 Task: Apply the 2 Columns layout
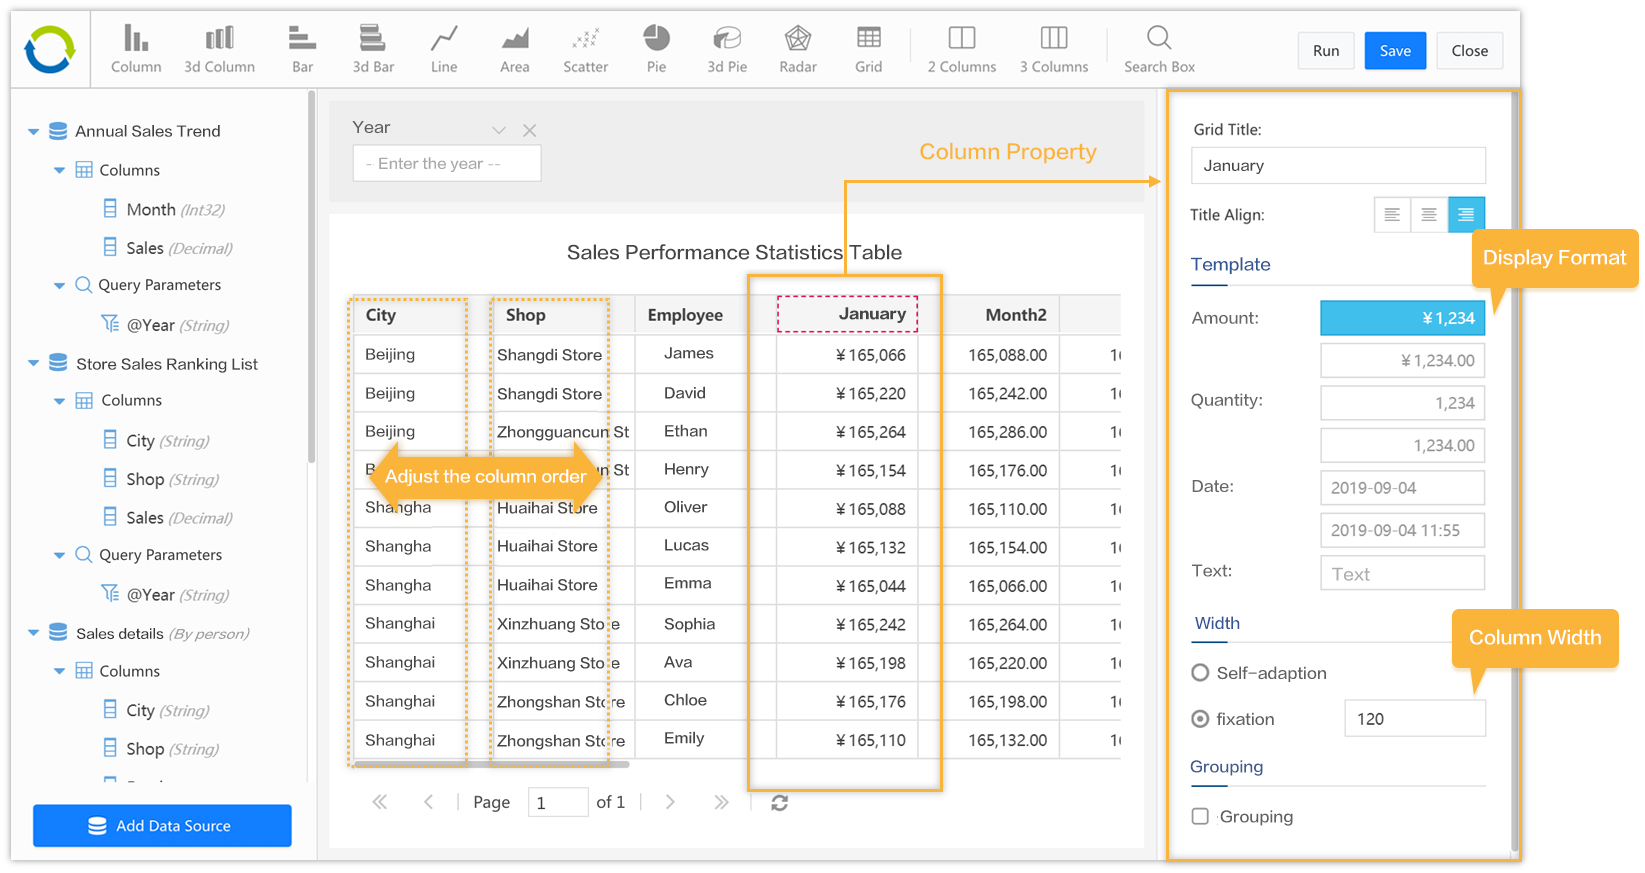[x=962, y=50]
